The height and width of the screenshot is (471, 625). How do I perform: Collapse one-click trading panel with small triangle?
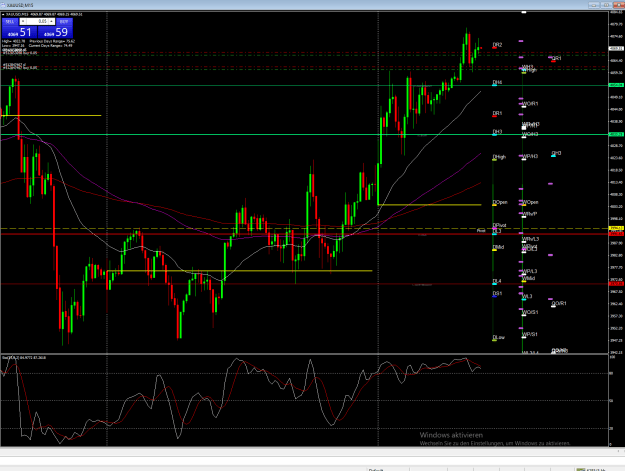pyautogui.click(x=3, y=14)
